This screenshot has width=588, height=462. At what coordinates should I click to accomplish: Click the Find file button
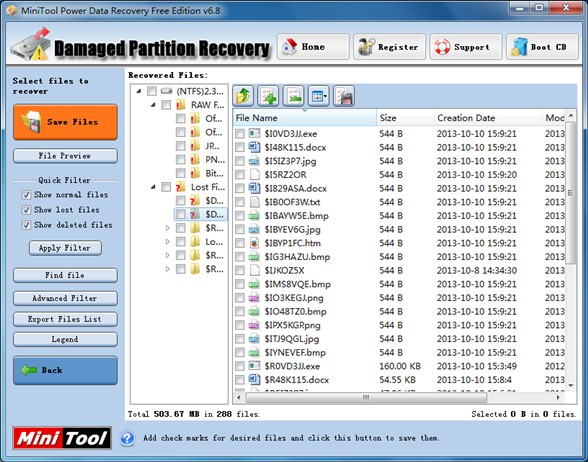[x=65, y=275]
